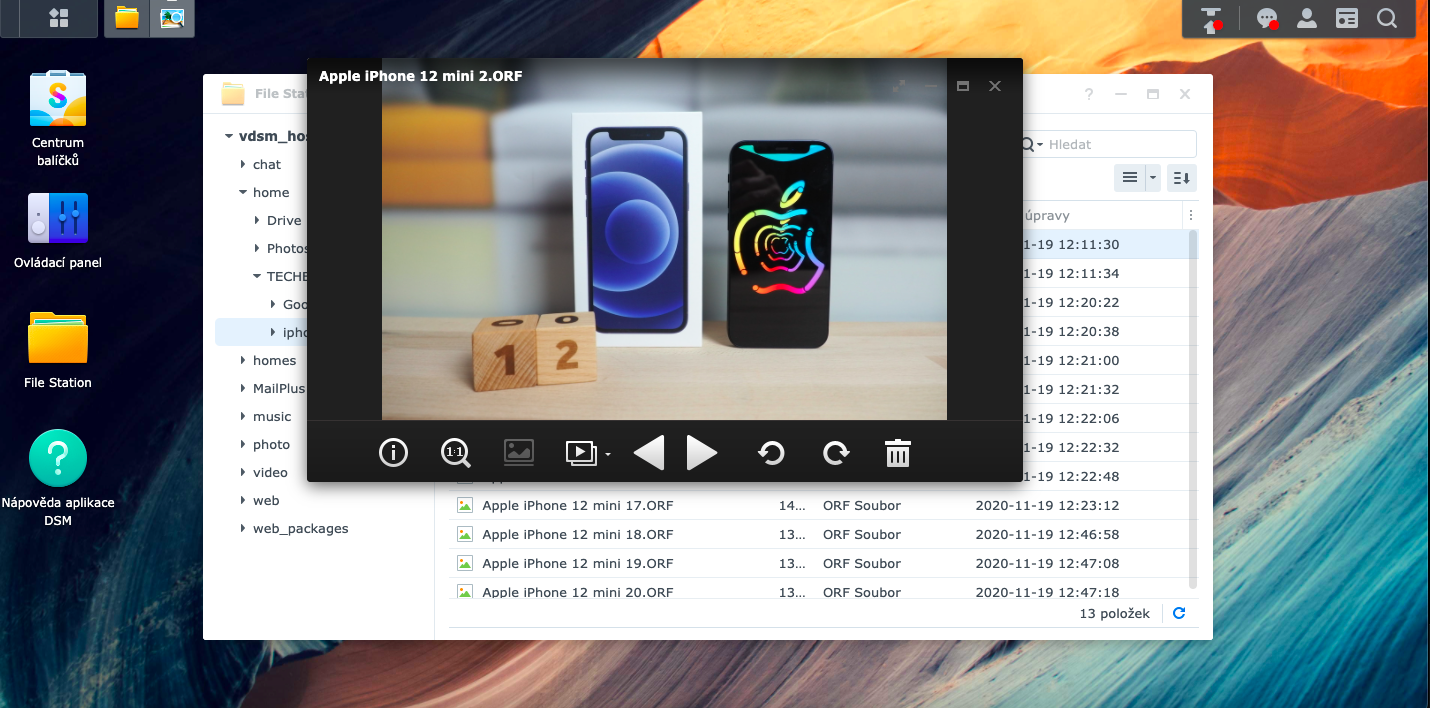The height and width of the screenshot is (708, 1430).
Task: Collapse the home folder arrow
Action: 243,192
